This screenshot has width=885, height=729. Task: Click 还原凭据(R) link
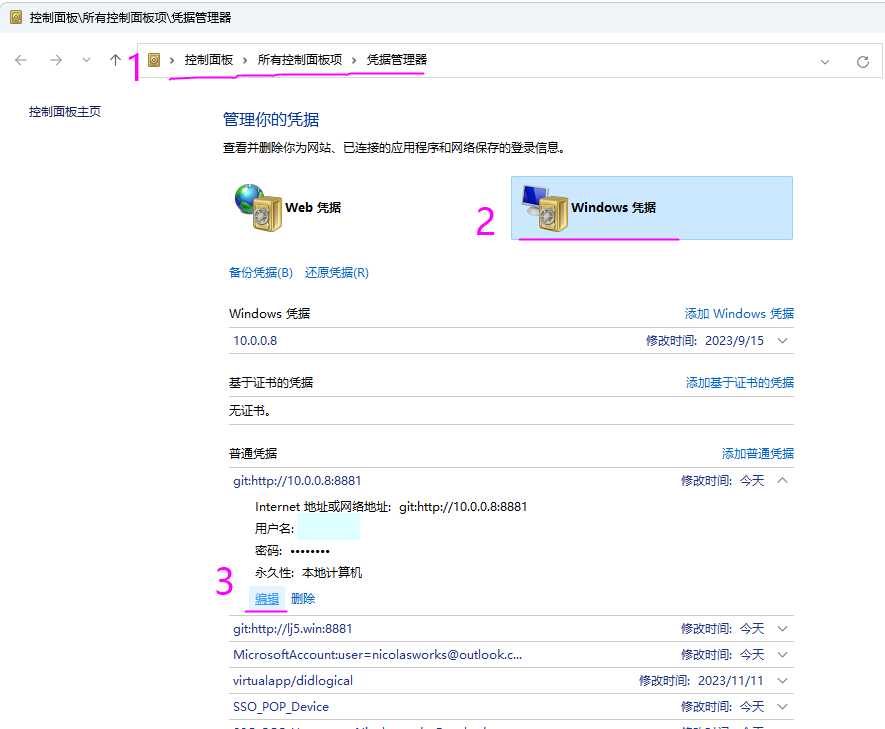click(x=337, y=273)
